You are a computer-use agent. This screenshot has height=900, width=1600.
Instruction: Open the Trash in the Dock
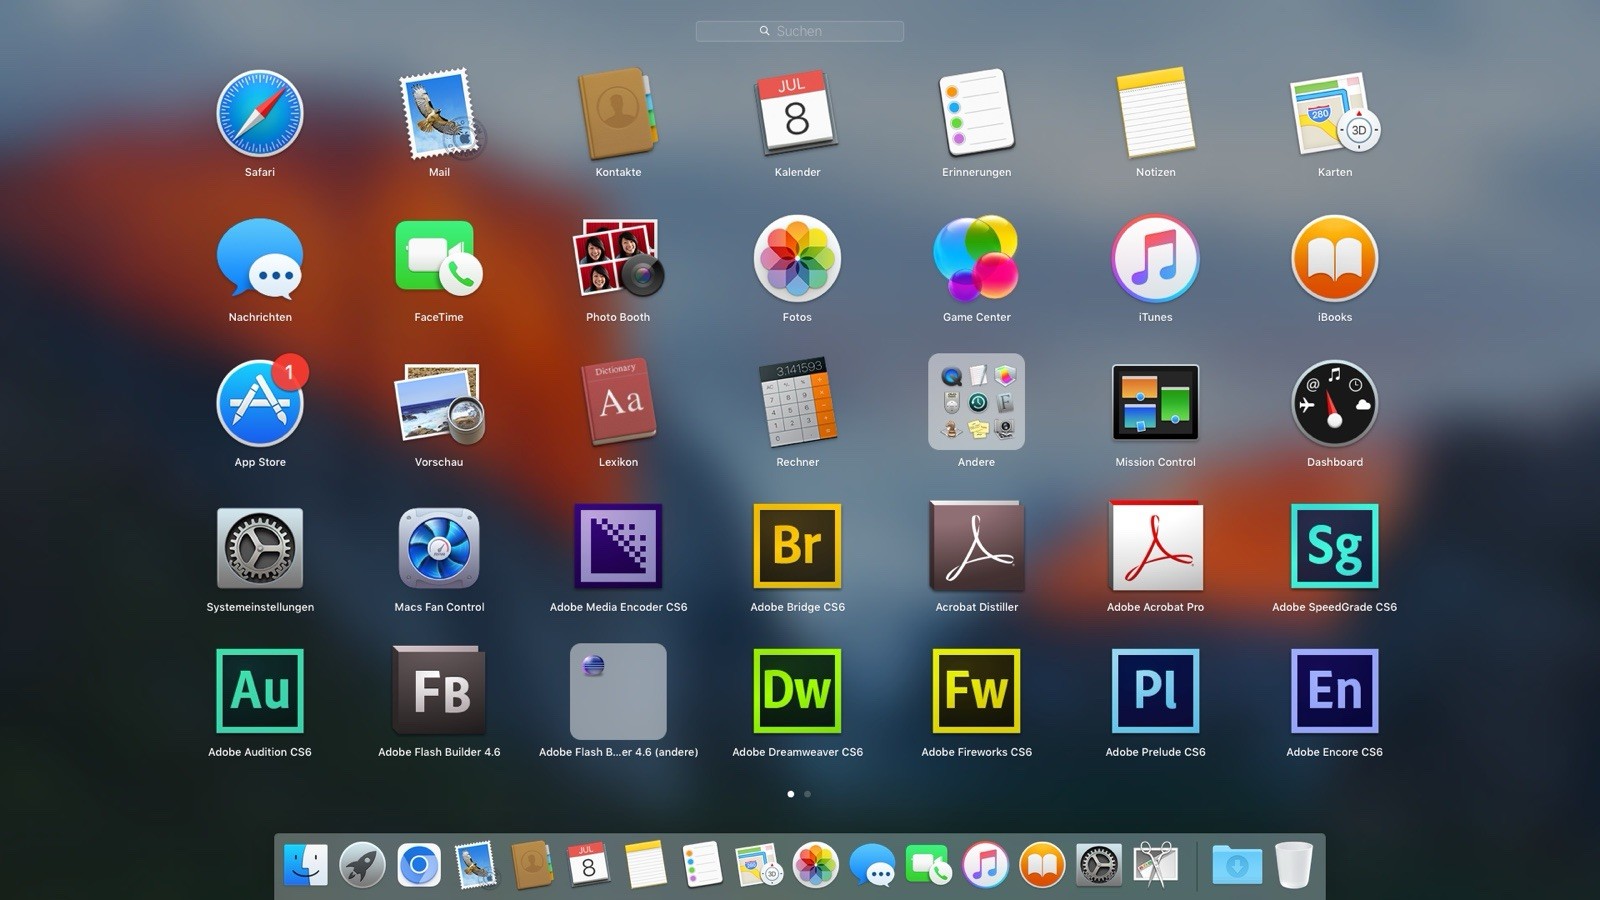(1293, 865)
